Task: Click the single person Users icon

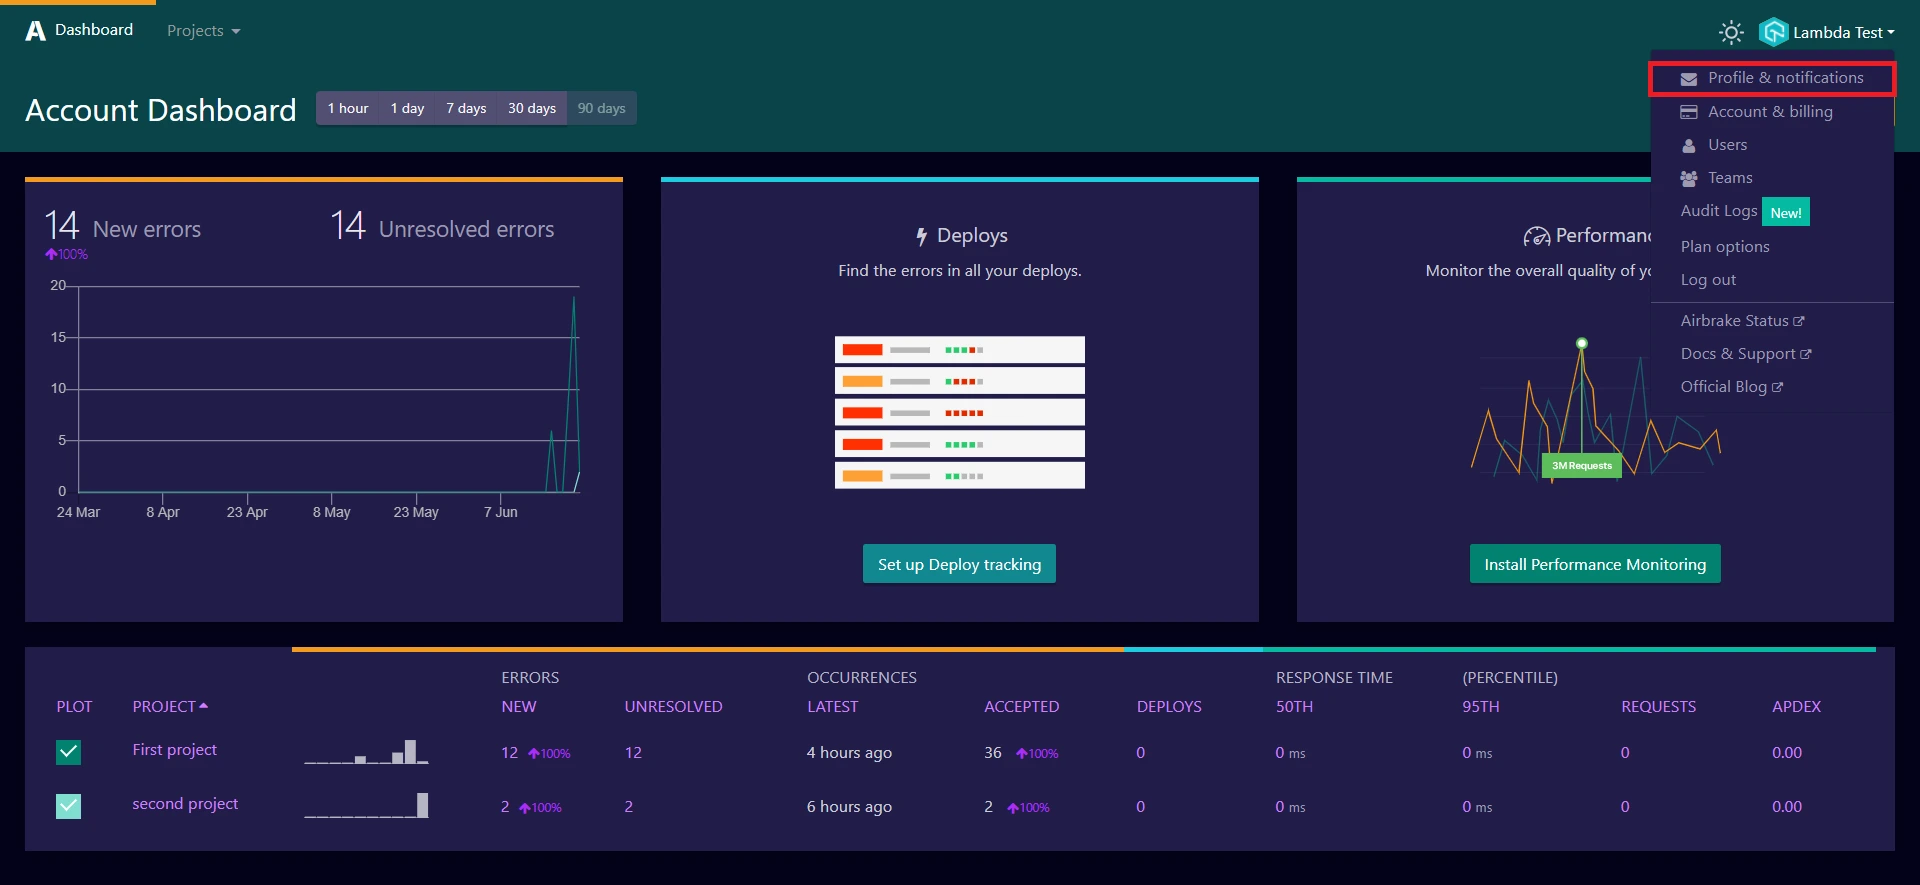Action: tap(1689, 145)
